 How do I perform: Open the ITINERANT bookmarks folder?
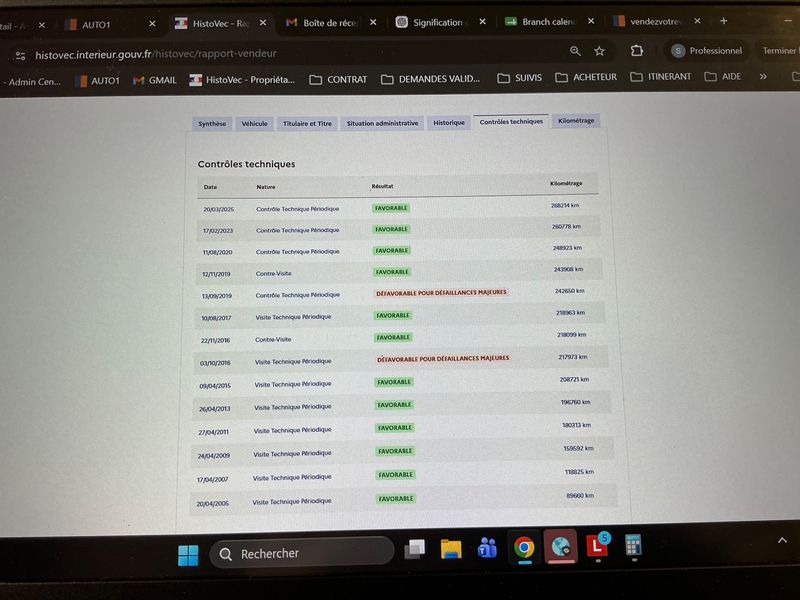pos(661,77)
